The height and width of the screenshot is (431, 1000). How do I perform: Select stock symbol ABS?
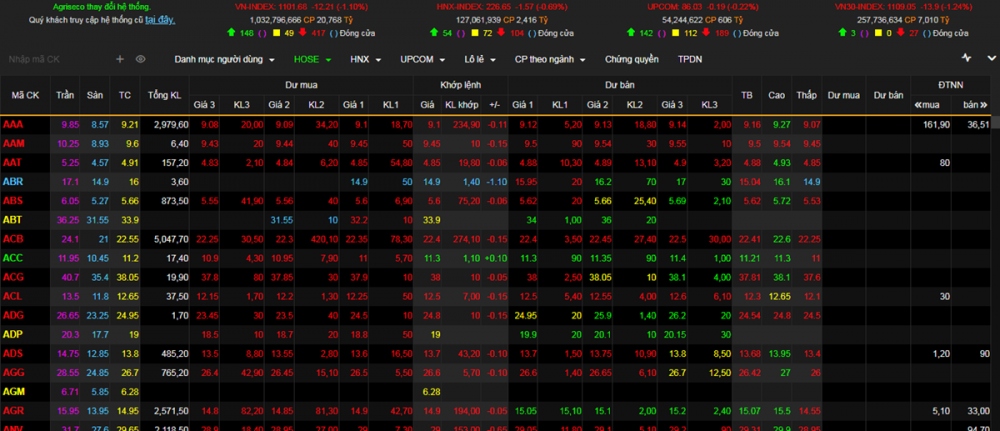tap(13, 201)
